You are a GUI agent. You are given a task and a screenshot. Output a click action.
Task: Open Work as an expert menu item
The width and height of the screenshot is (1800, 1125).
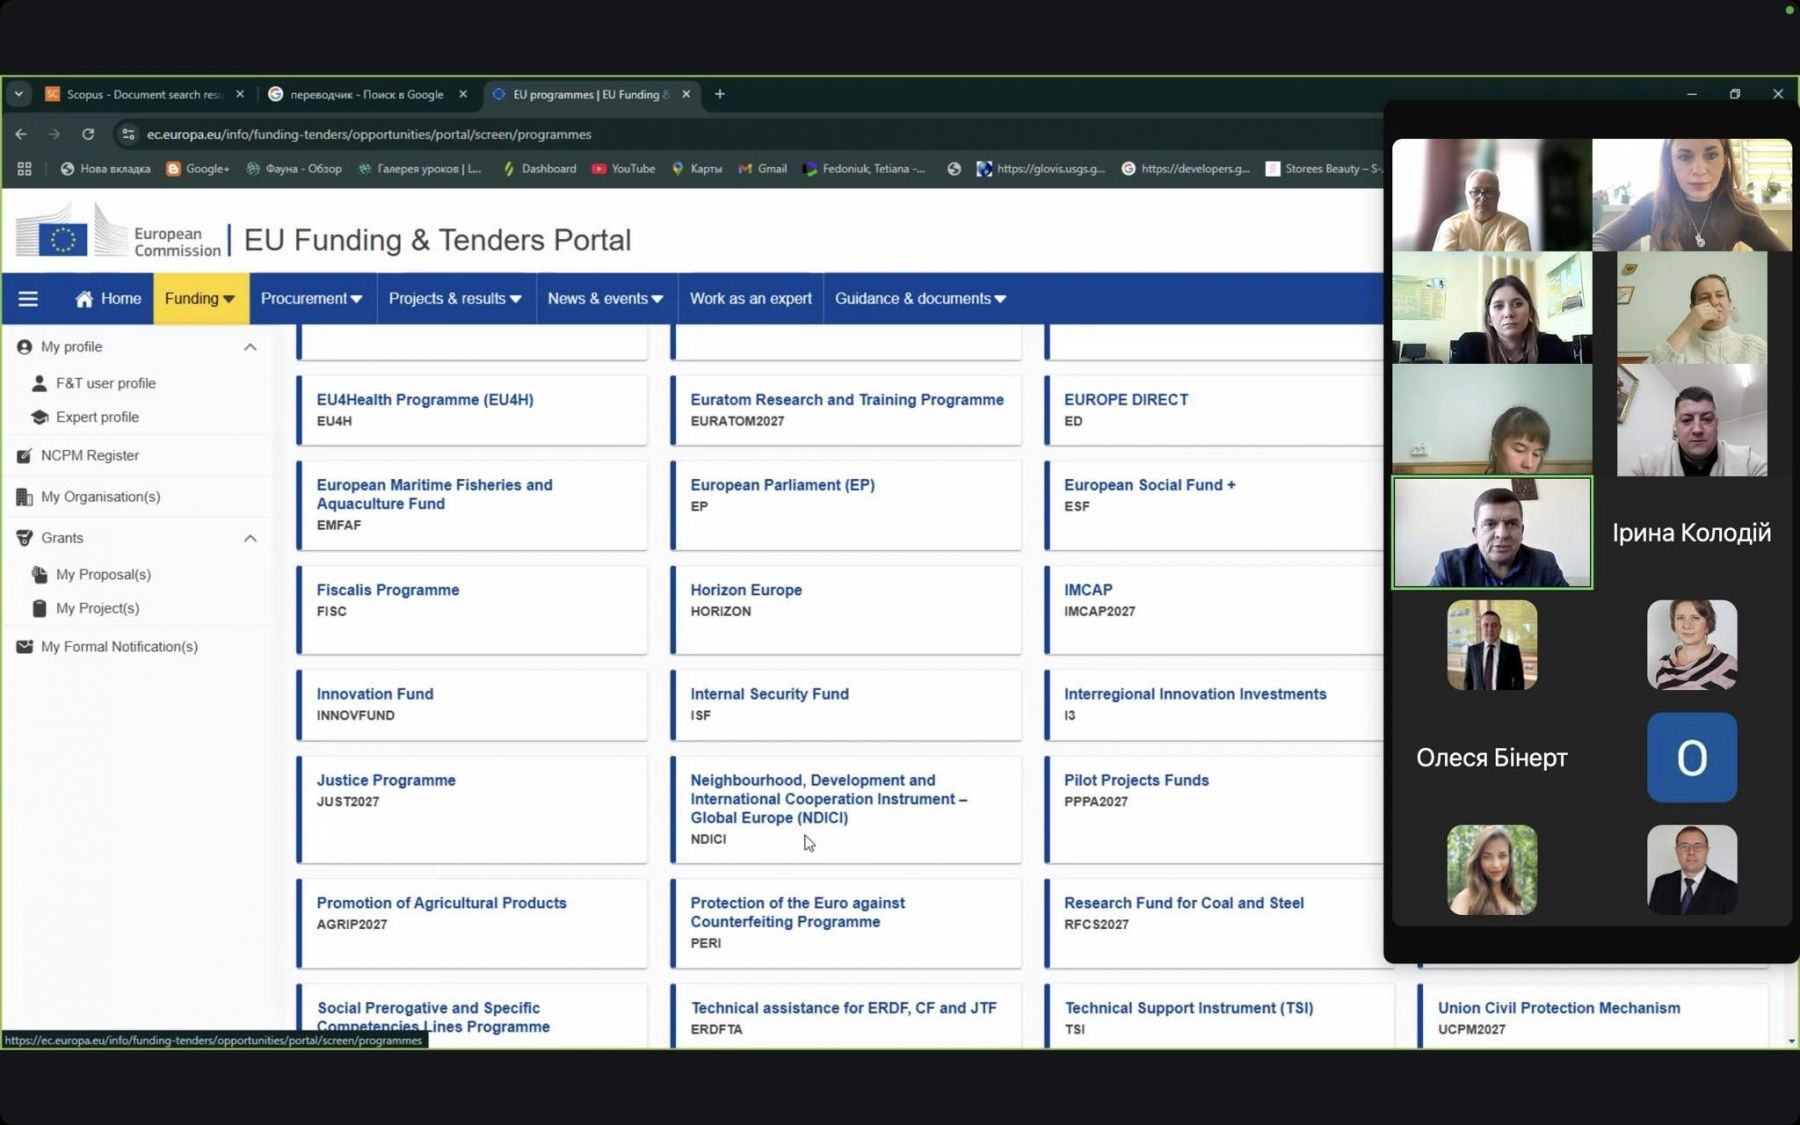(750, 299)
